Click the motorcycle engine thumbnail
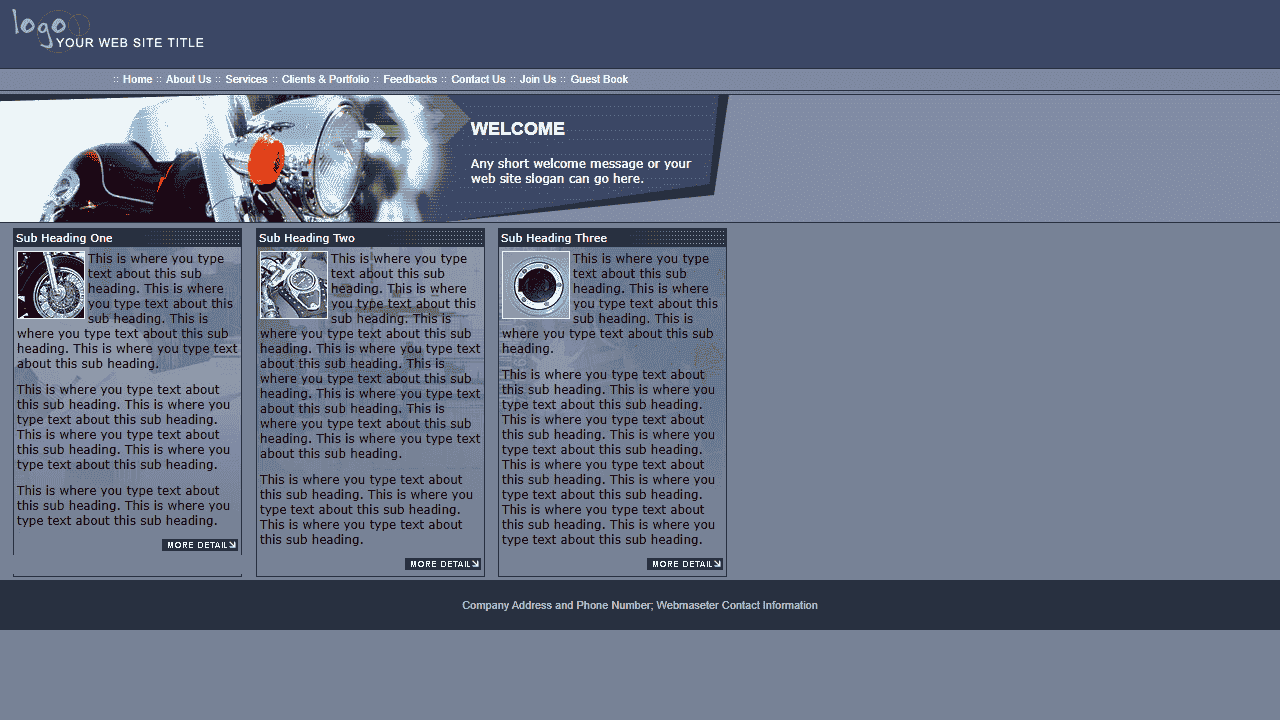1280x720 pixels. 294,285
